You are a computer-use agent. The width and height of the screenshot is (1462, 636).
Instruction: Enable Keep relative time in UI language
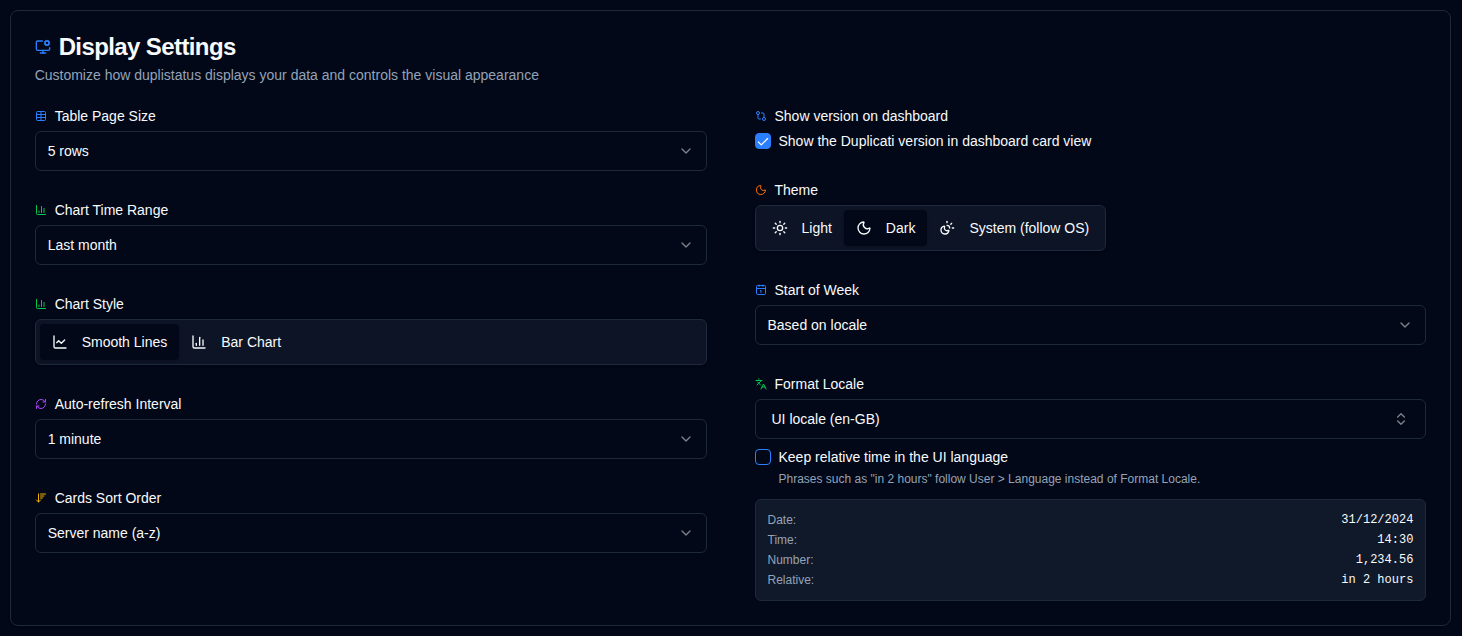[x=763, y=457]
